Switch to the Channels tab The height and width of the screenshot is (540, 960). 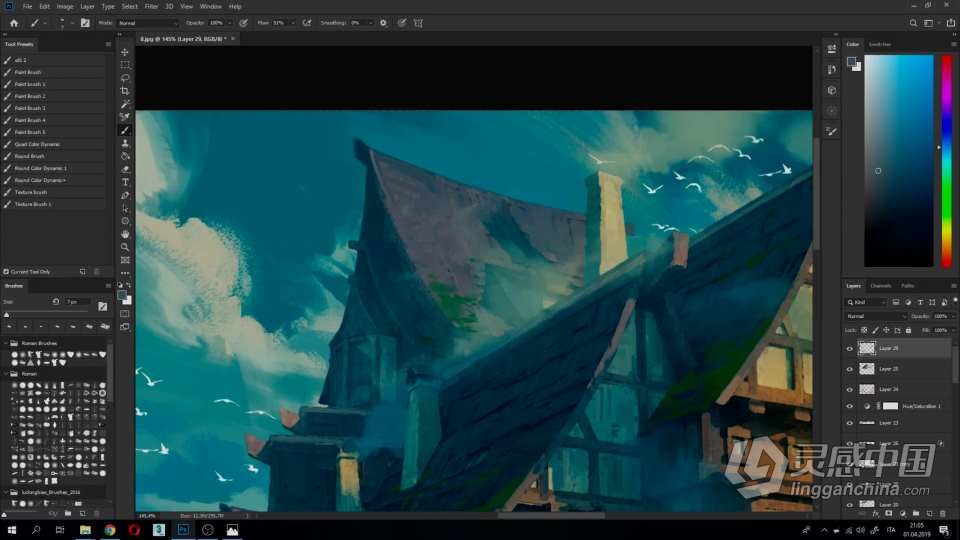[x=880, y=286]
